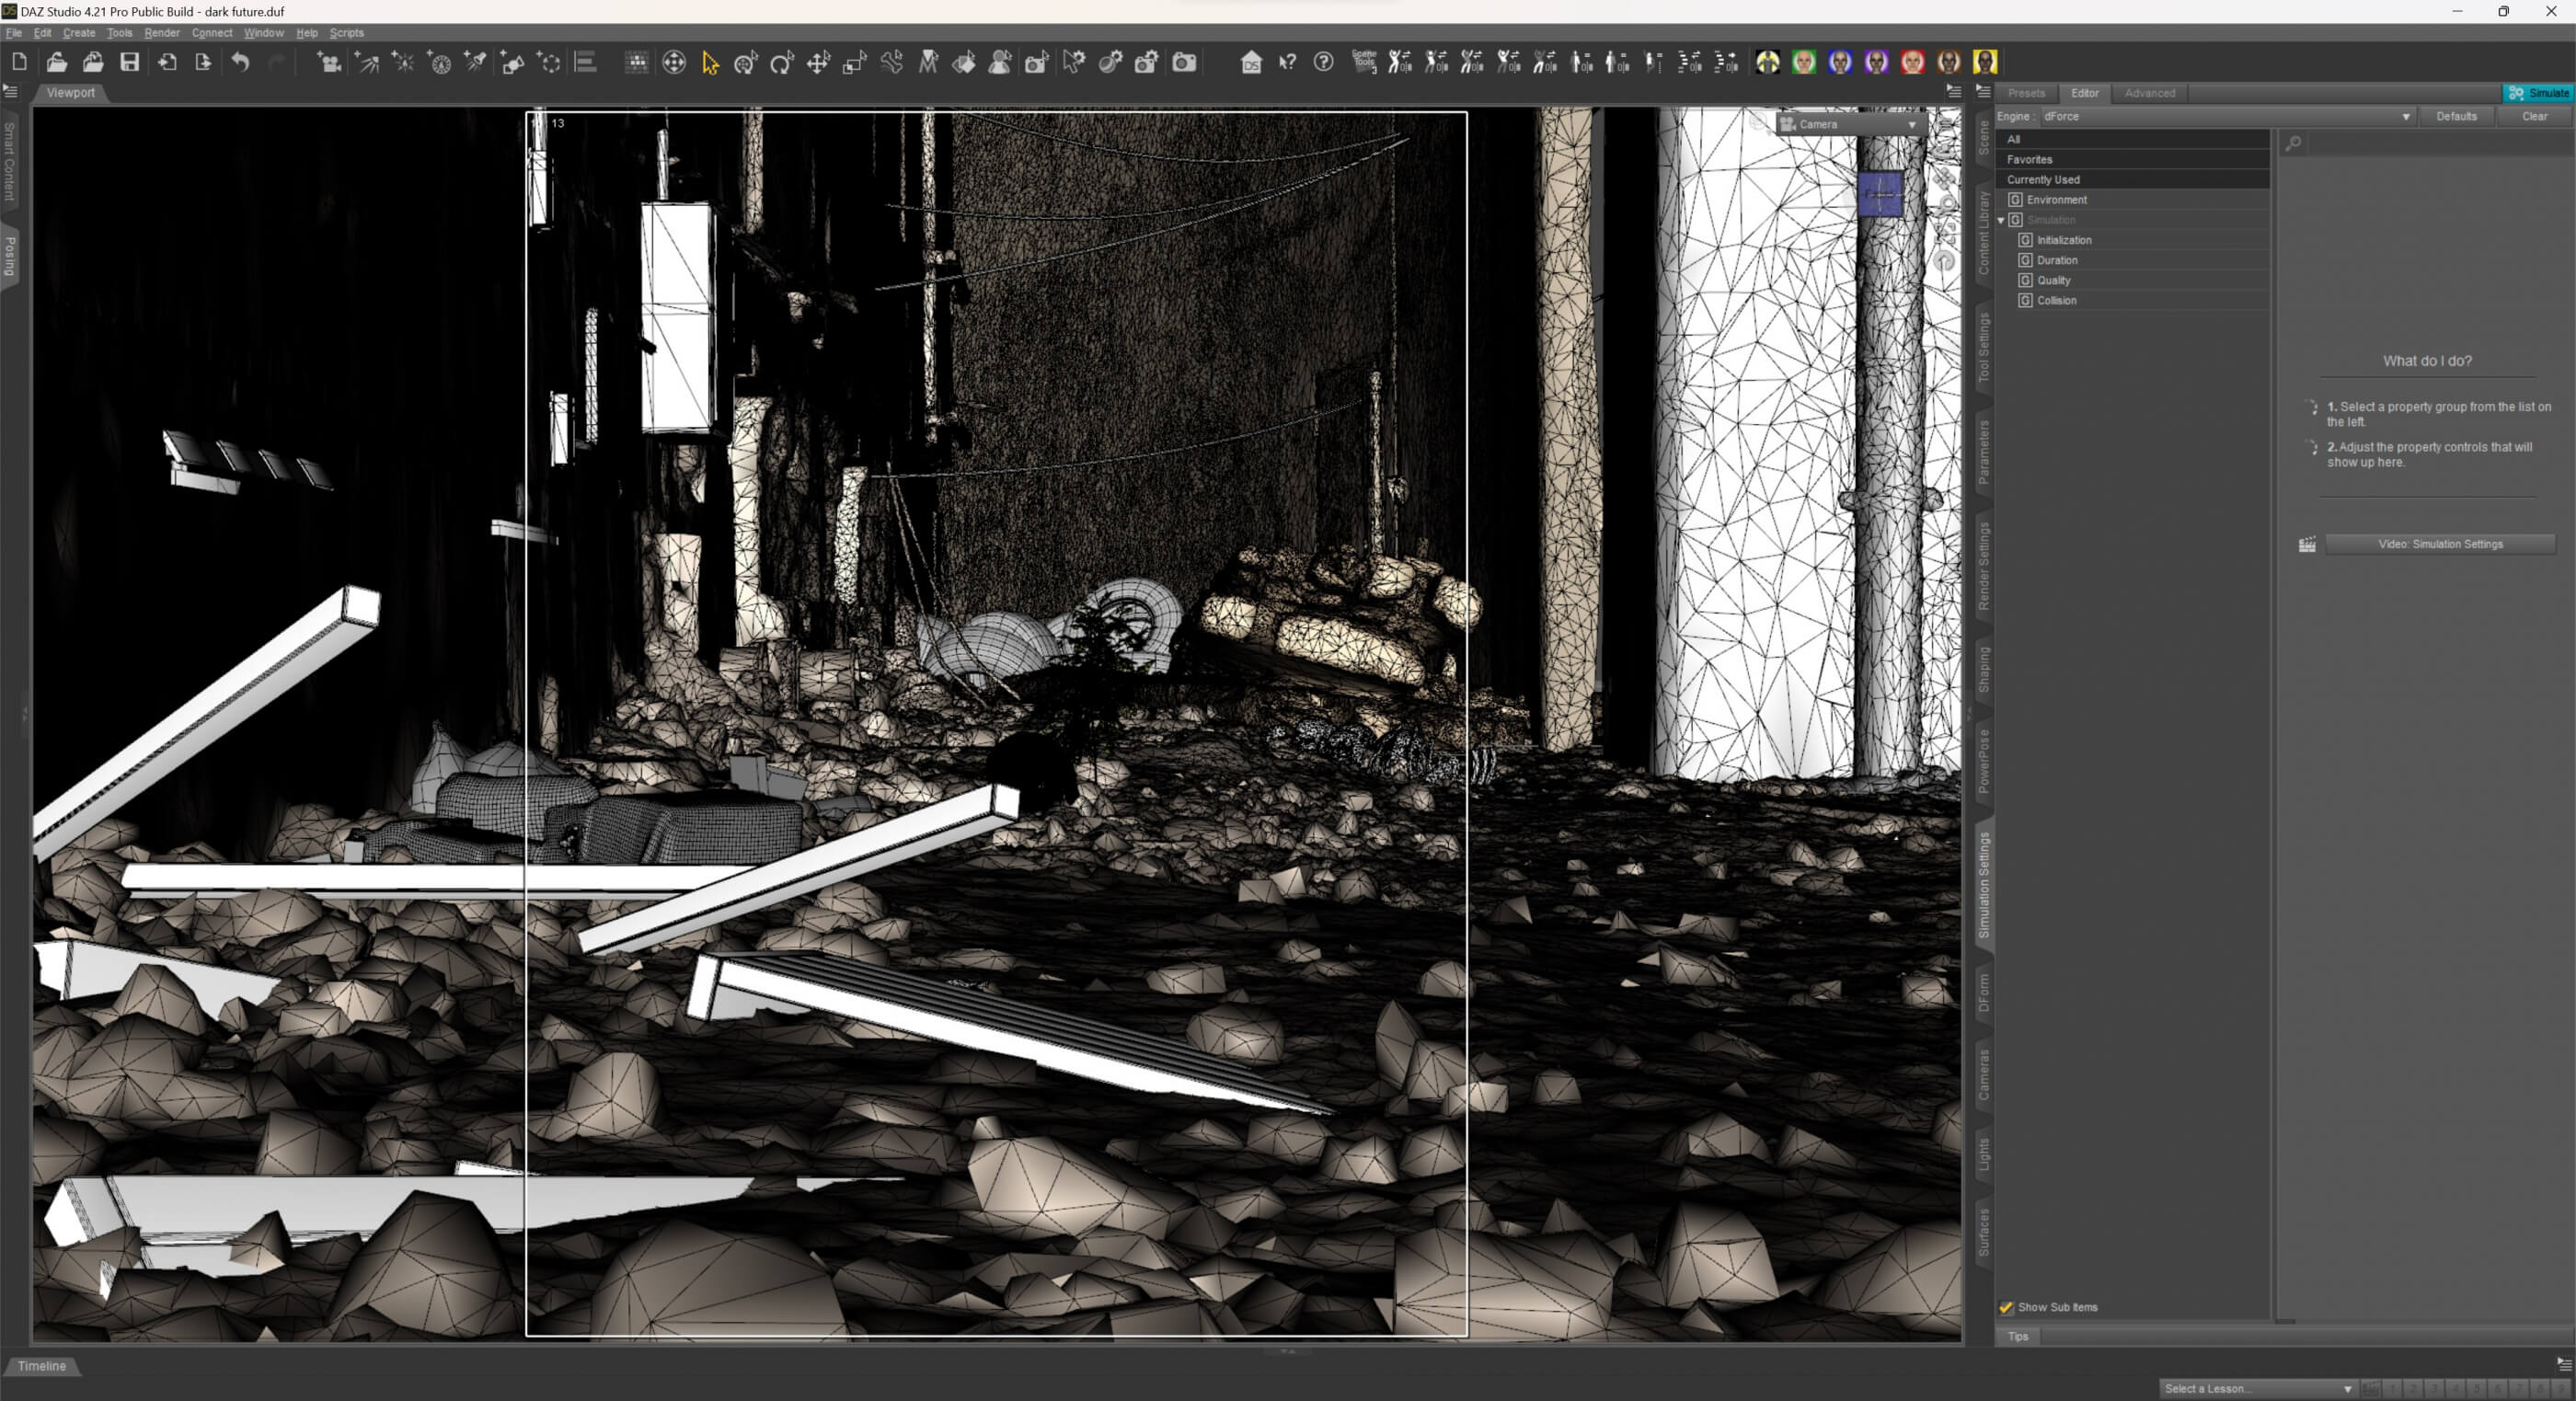The width and height of the screenshot is (2576, 1401).
Task: Click the search magnifier in Simulation Settings
Action: (x=2293, y=143)
